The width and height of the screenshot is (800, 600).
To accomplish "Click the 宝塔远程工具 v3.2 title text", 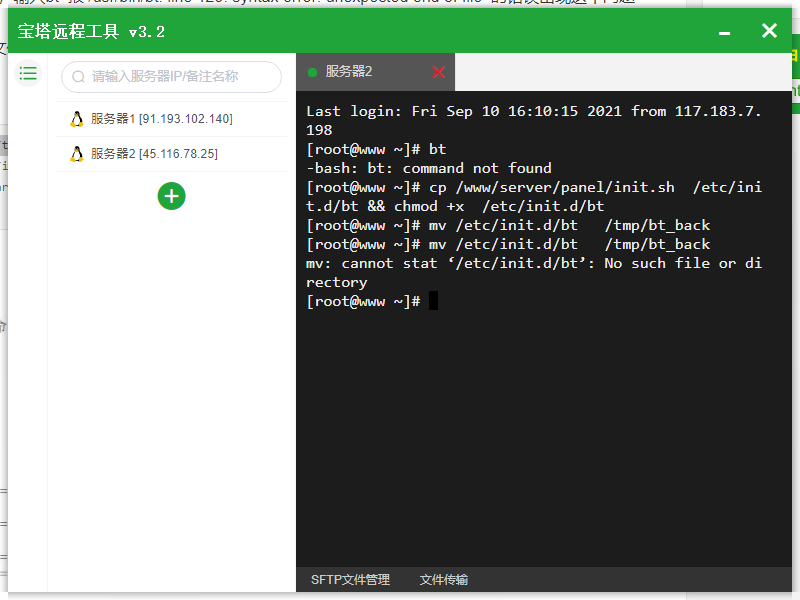I will point(91,32).
